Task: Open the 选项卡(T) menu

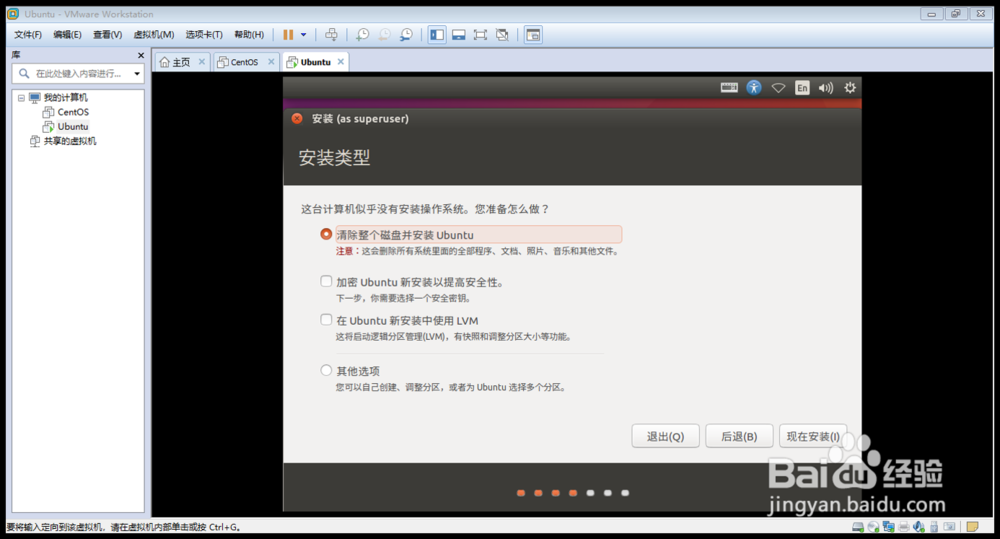Action: pyautogui.click(x=204, y=34)
